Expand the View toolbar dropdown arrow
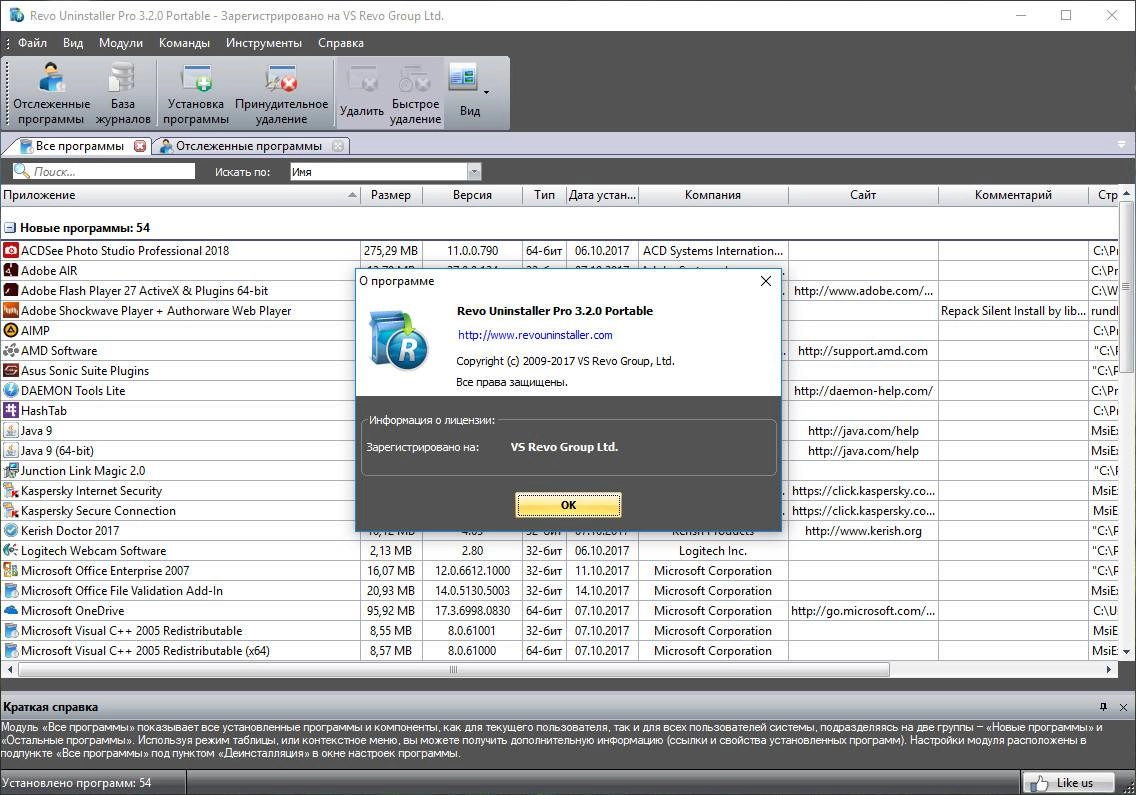 [x=486, y=92]
